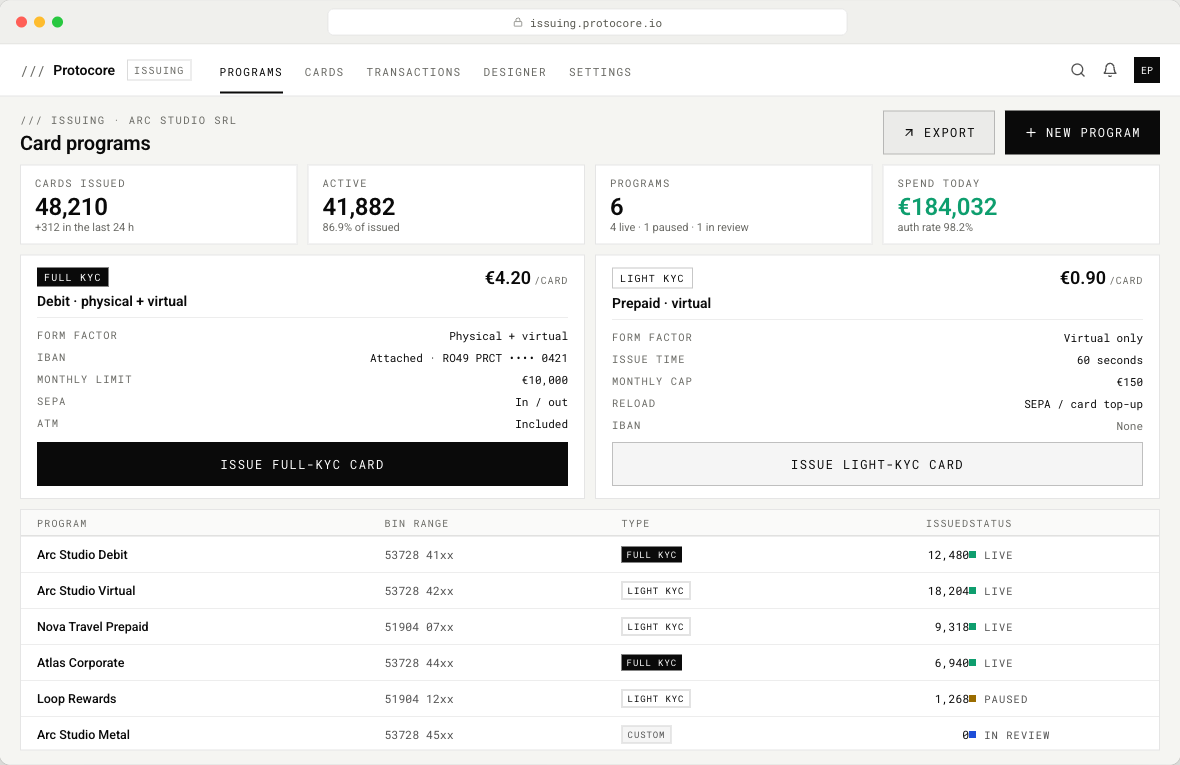The width and height of the screenshot is (1180, 765).
Task: Click the Issuing badge beside the logo
Action: coord(159,70)
